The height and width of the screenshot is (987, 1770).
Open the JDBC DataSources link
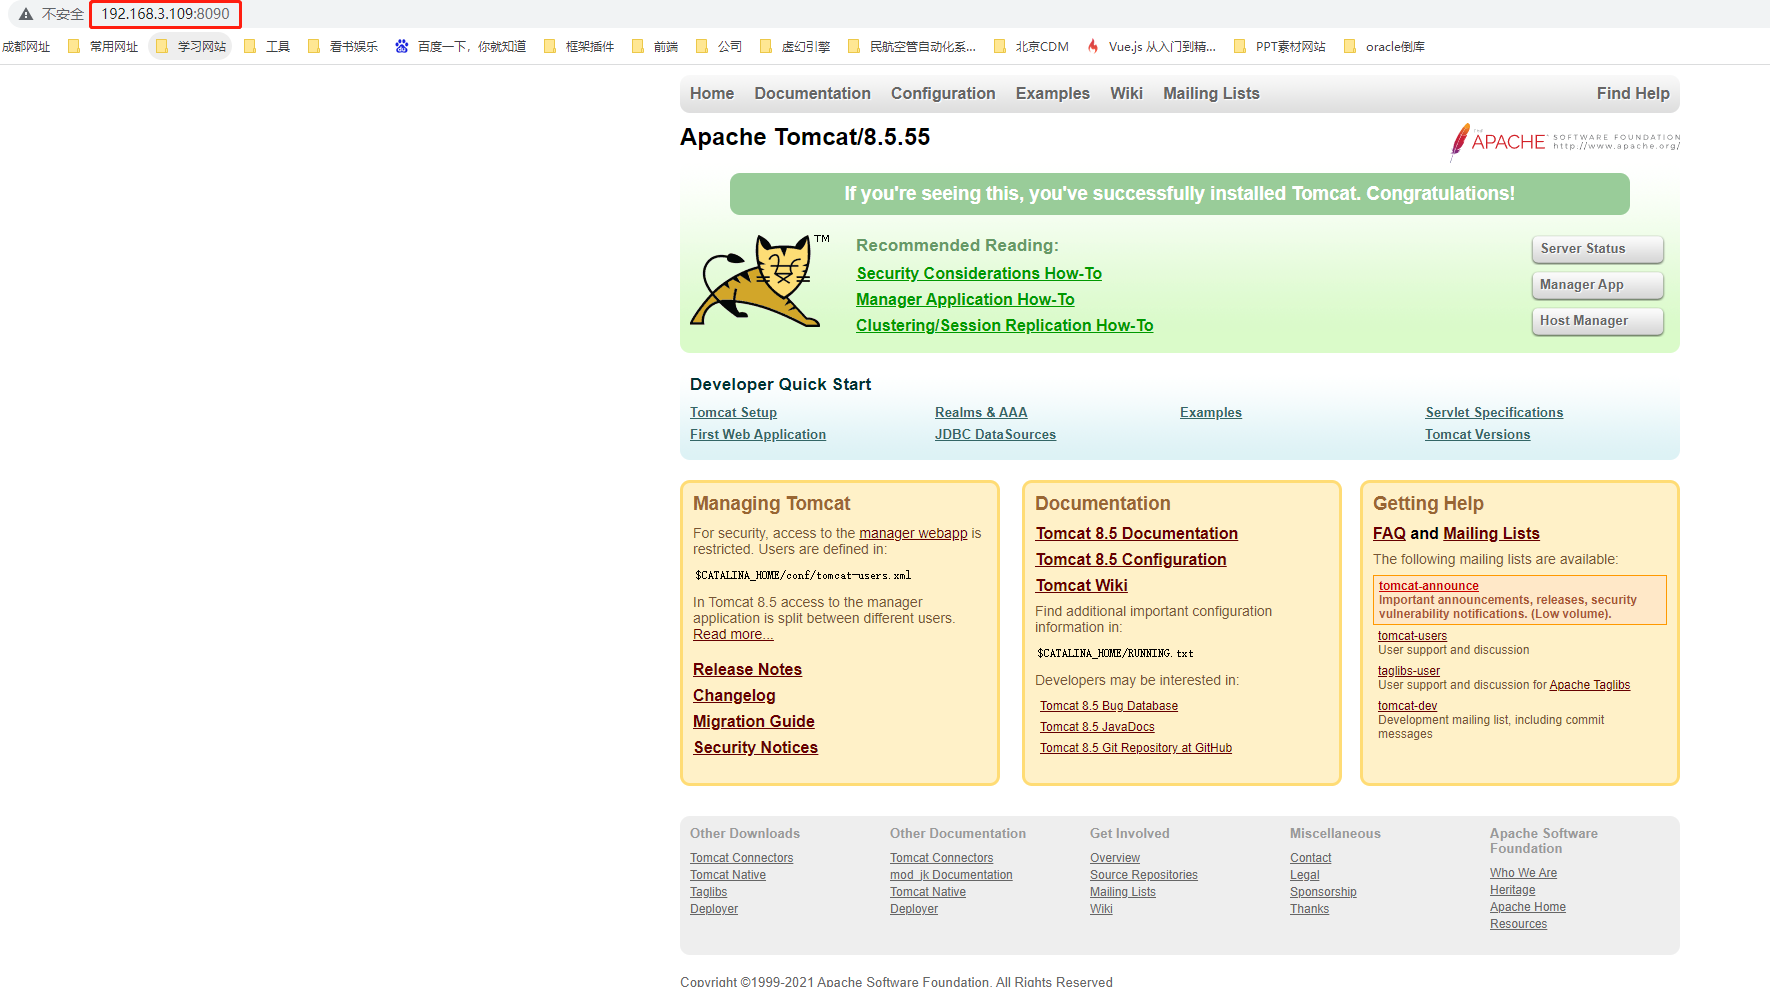coord(995,434)
